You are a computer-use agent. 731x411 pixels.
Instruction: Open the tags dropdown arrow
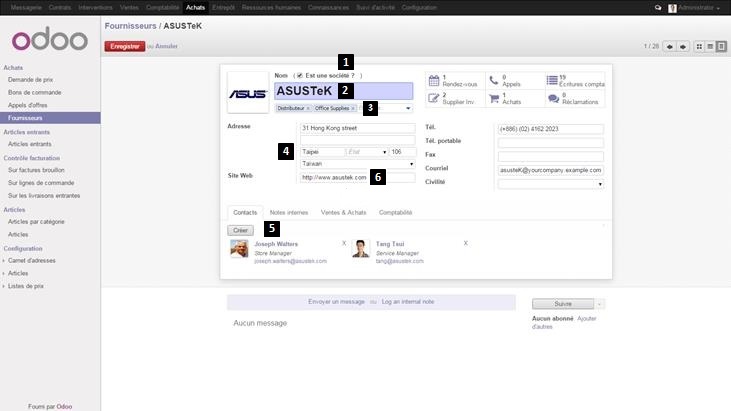(408, 109)
